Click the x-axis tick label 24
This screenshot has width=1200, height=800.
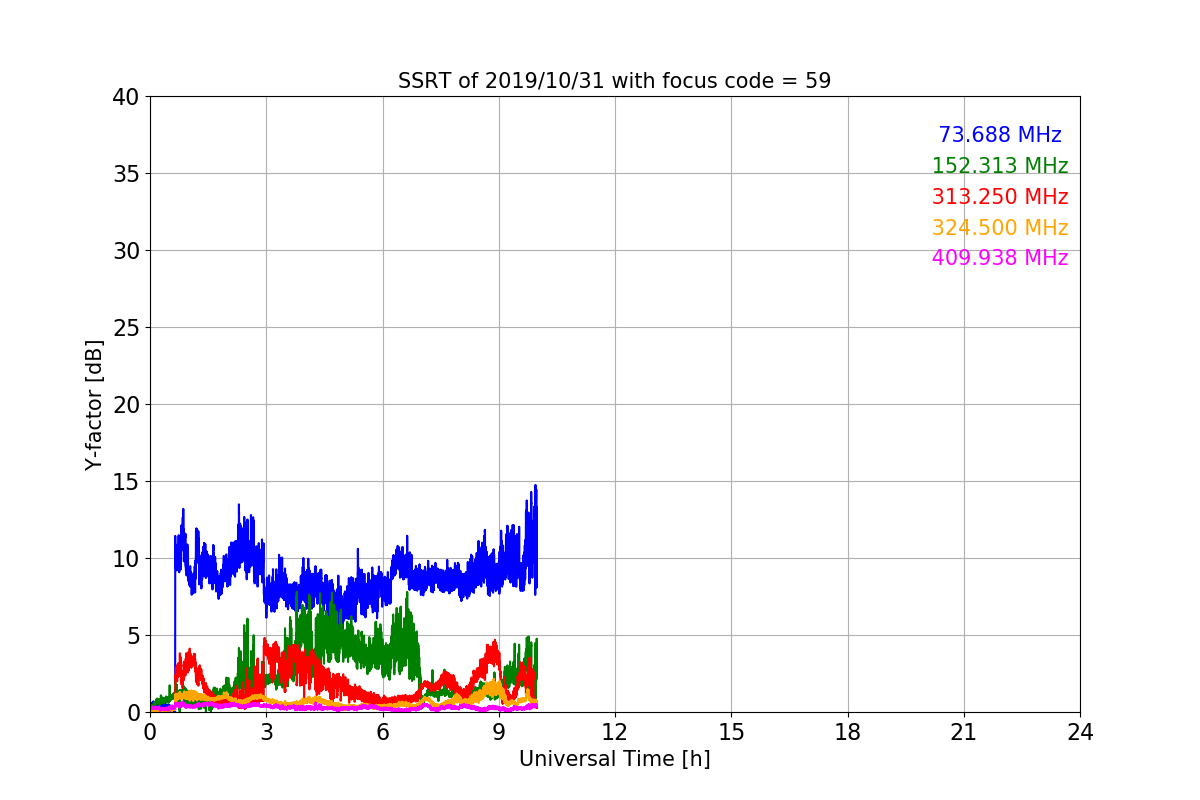pyautogui.click(x=1080, y=732)
